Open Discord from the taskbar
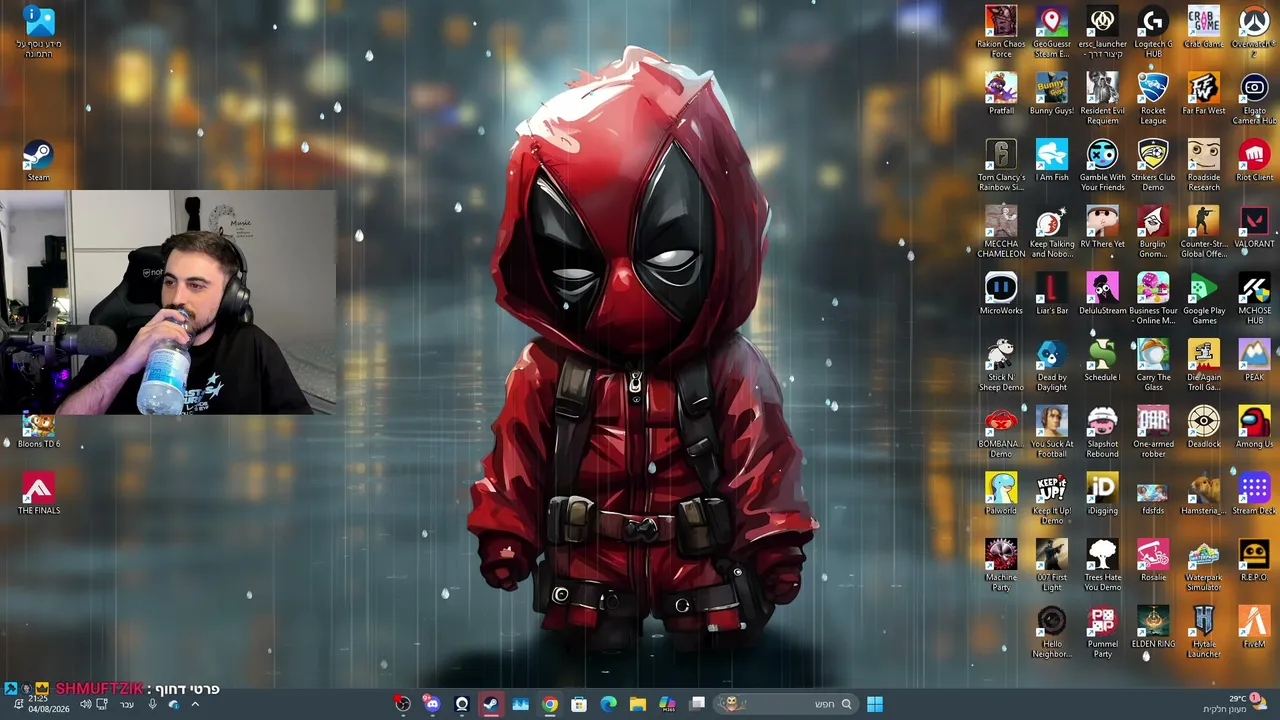 point(432,704)
